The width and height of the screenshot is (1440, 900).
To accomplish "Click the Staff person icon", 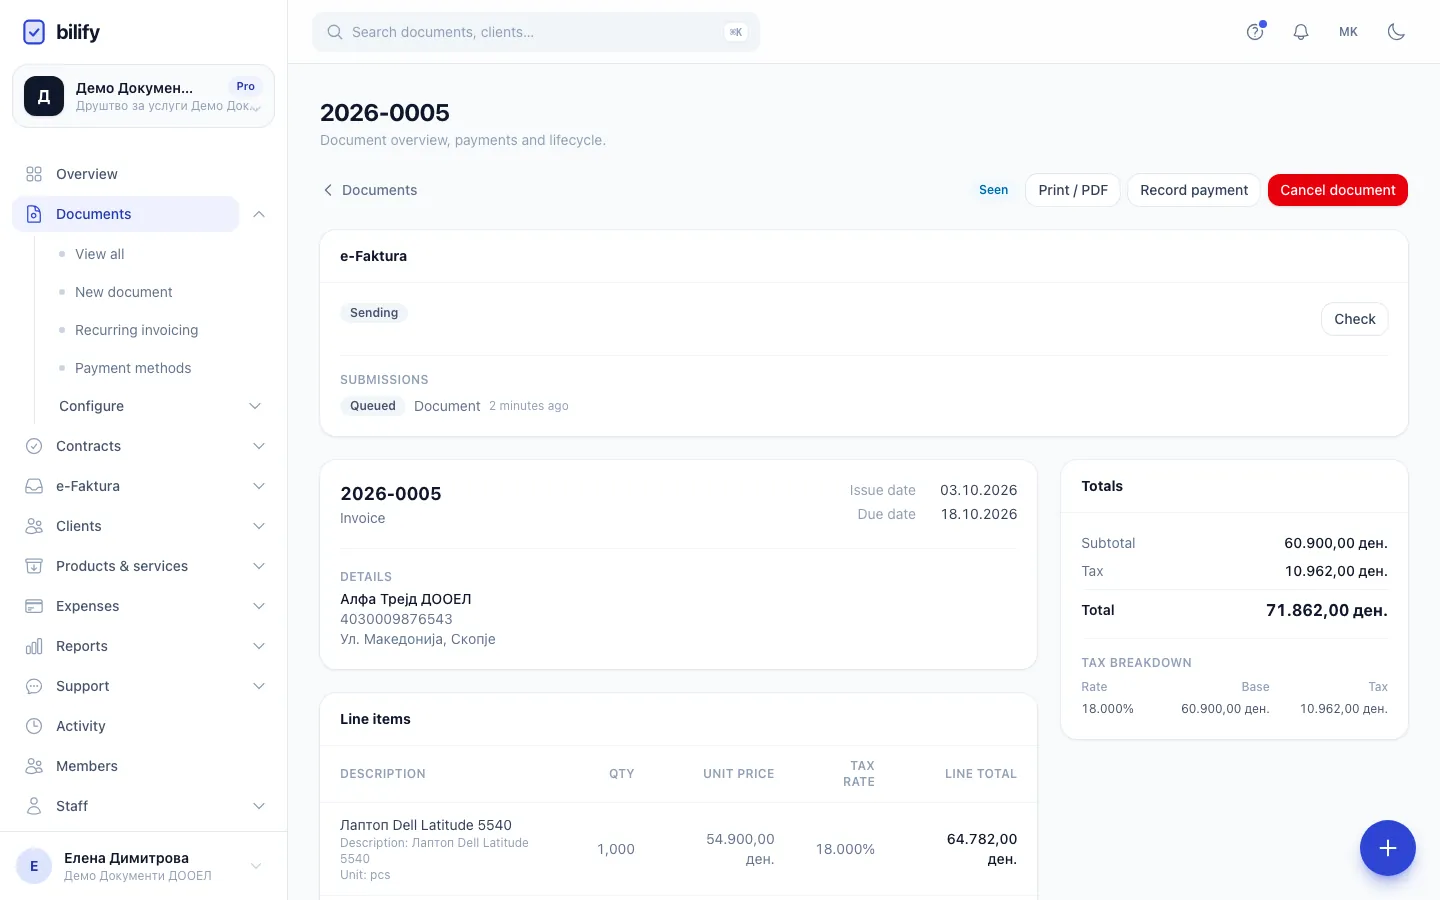I will pyautogui.click(x=34, y=806).
